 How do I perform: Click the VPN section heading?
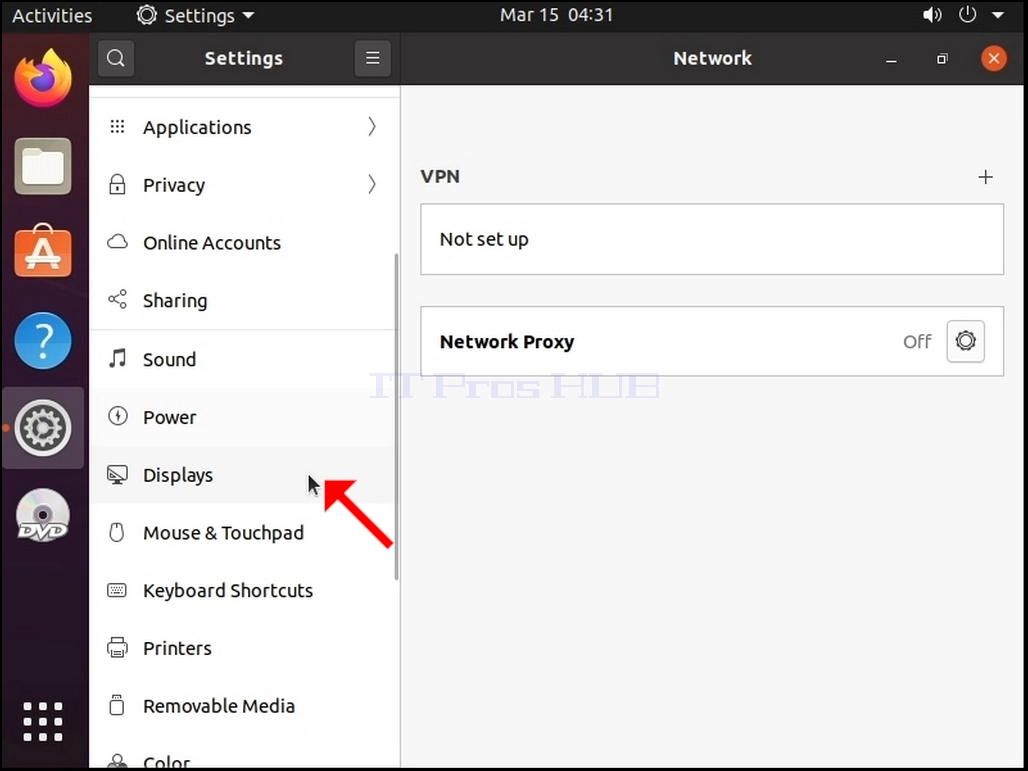click(440, 176)
